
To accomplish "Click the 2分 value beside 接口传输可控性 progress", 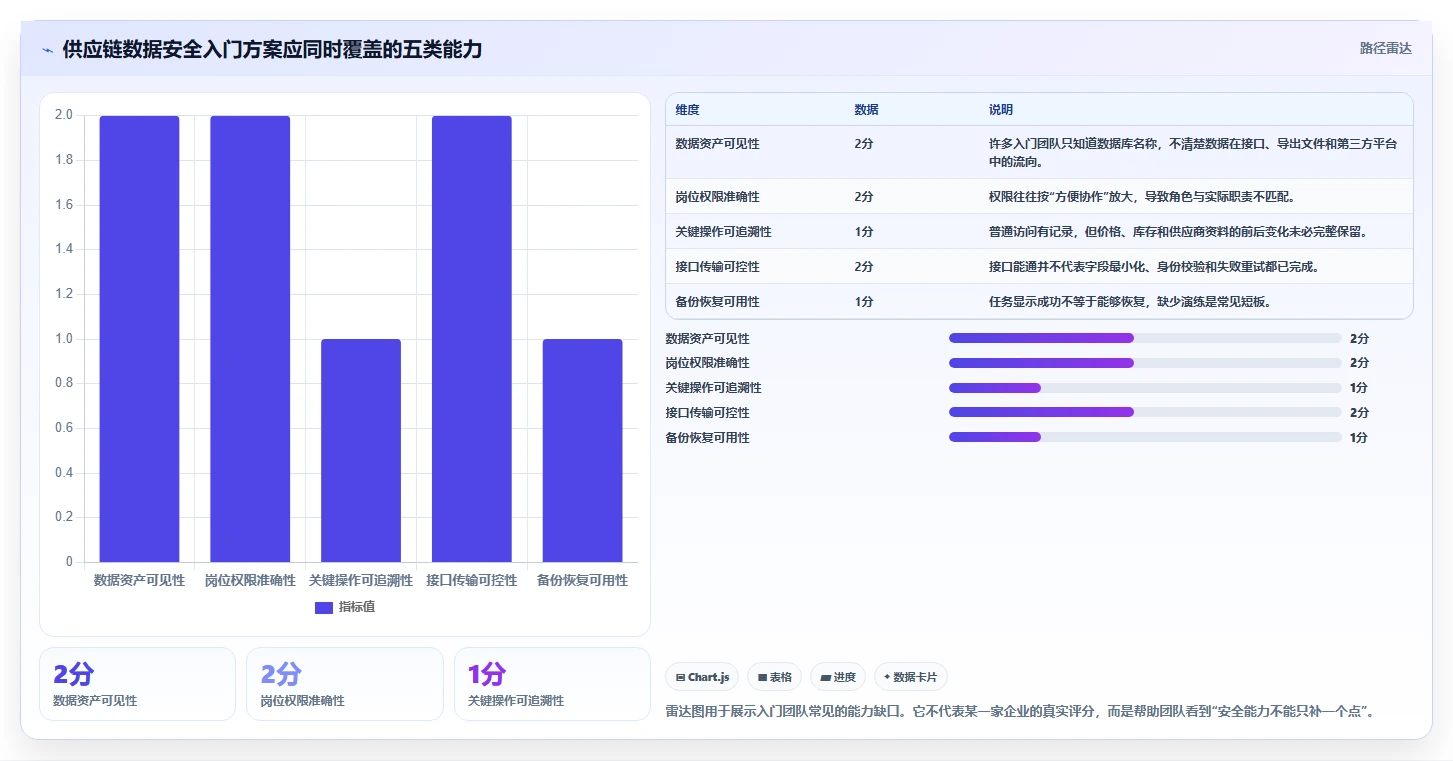I will click(x=1359, y=412).
